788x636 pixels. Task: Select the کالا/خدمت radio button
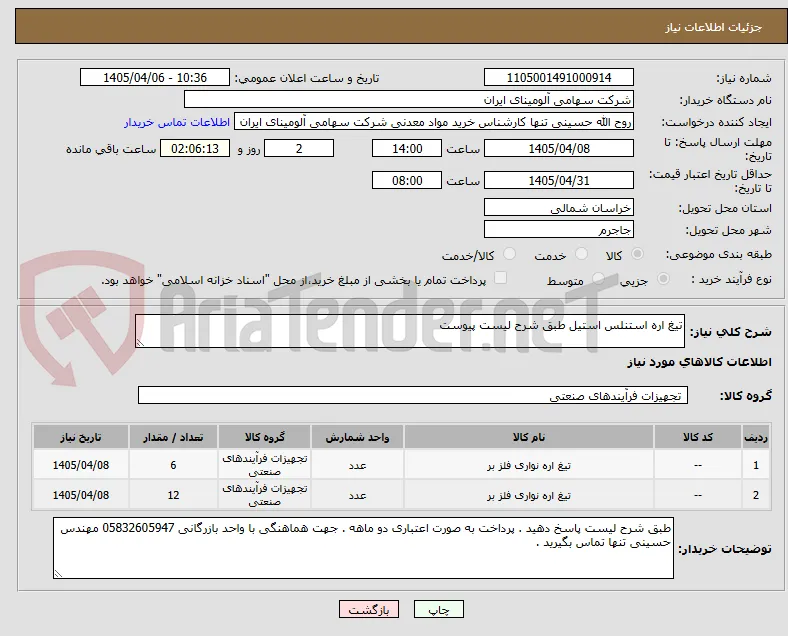click(510, 254)
